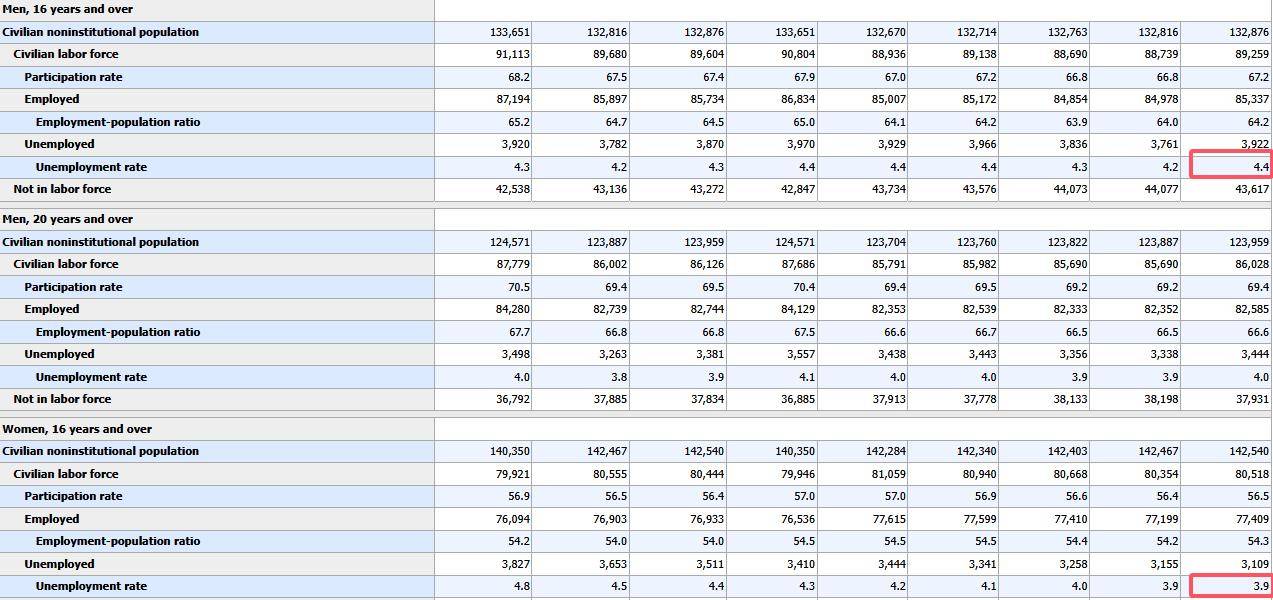Click the 43,617 not in labor force value
Image resolution: width=1273 pixels, height=600 pixels.
[x=1252, y=189]
